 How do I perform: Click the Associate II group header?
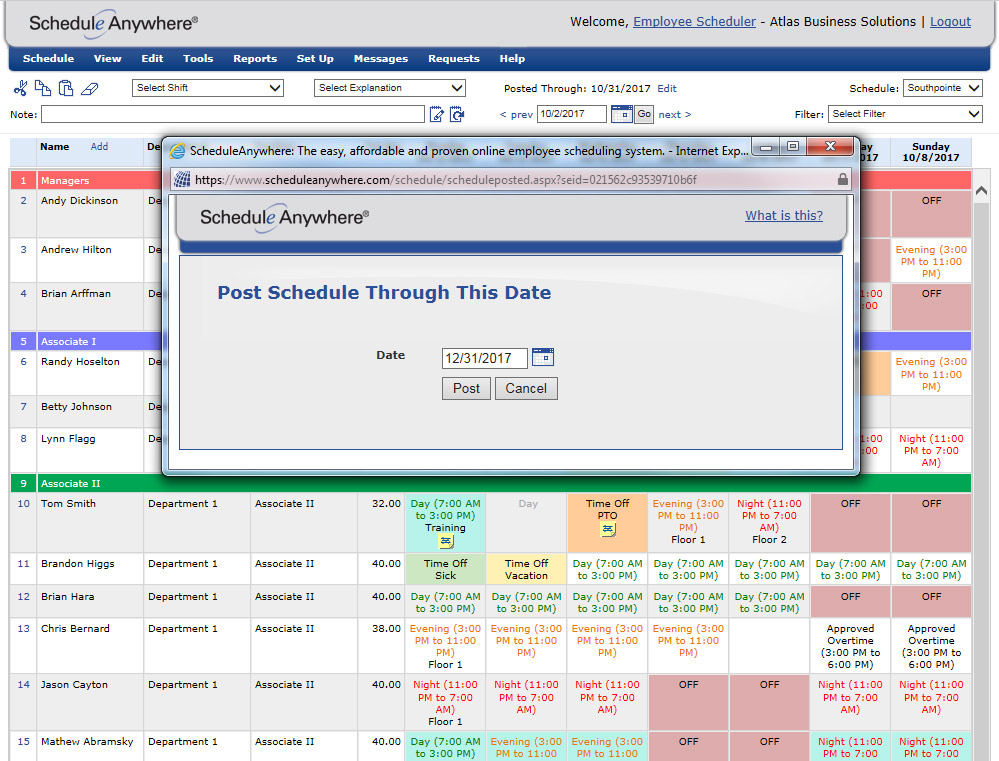(491, 484)
